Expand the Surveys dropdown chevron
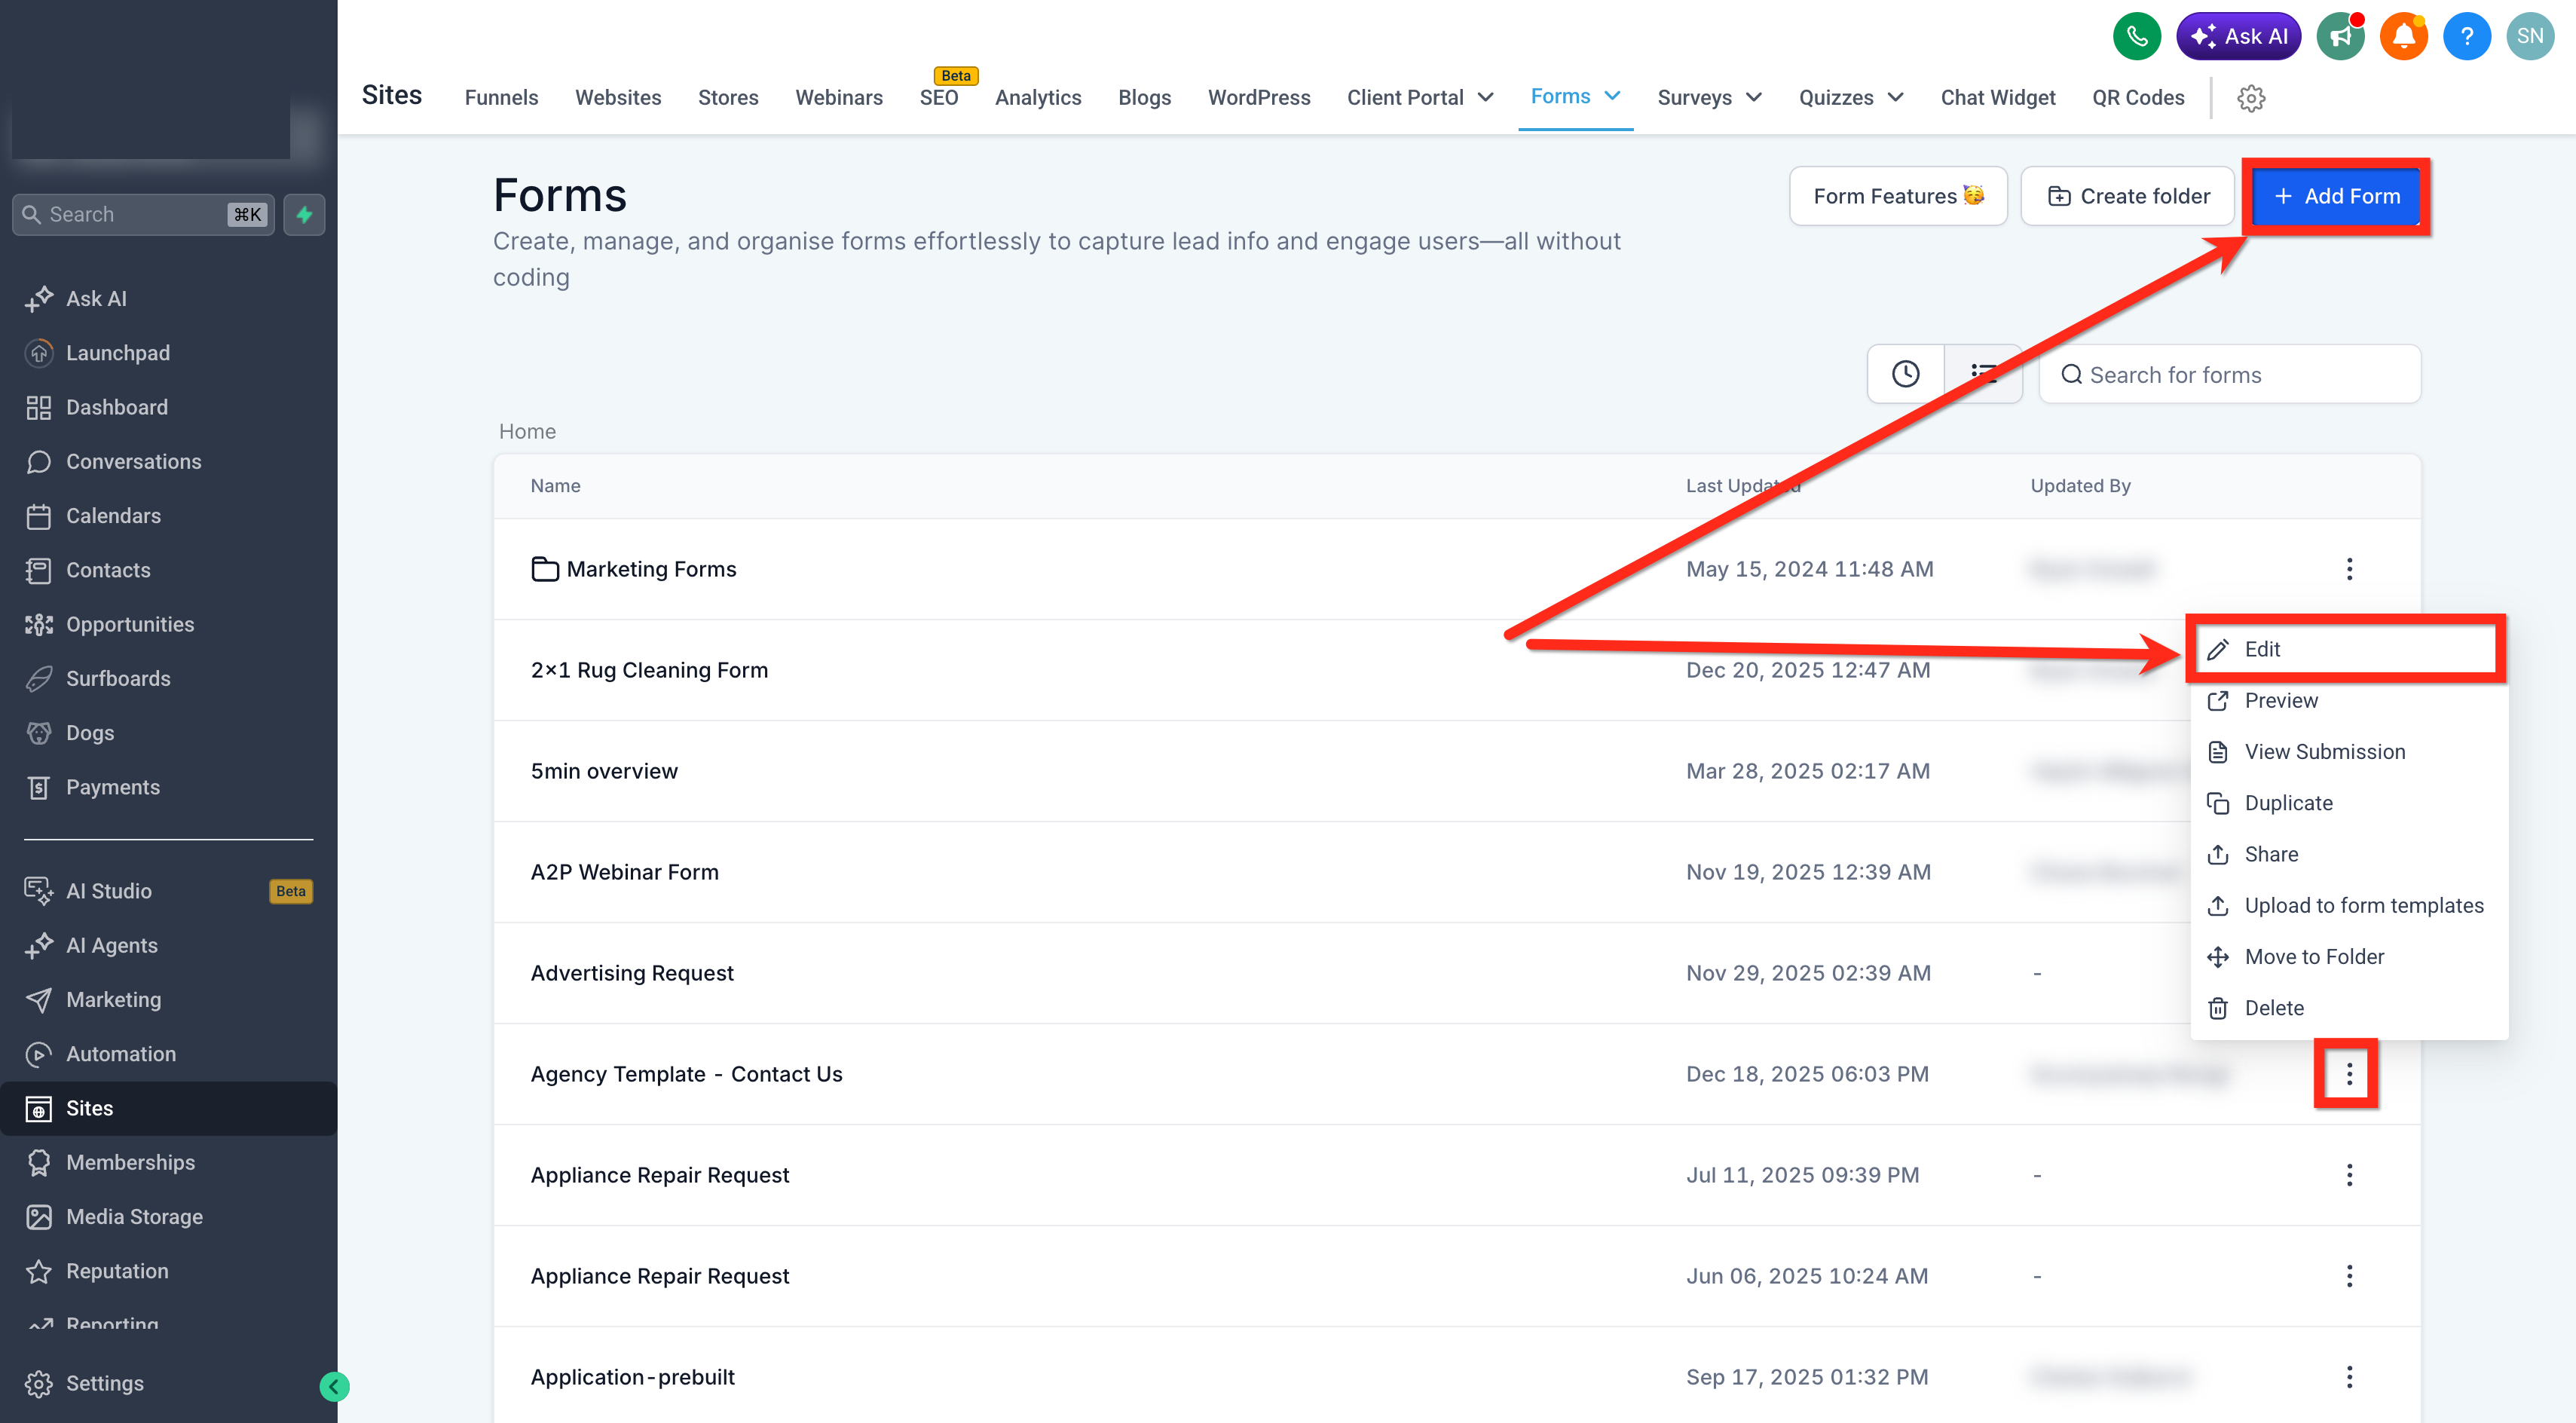The image size is (2576, 1423). [x=1753, y=98]
